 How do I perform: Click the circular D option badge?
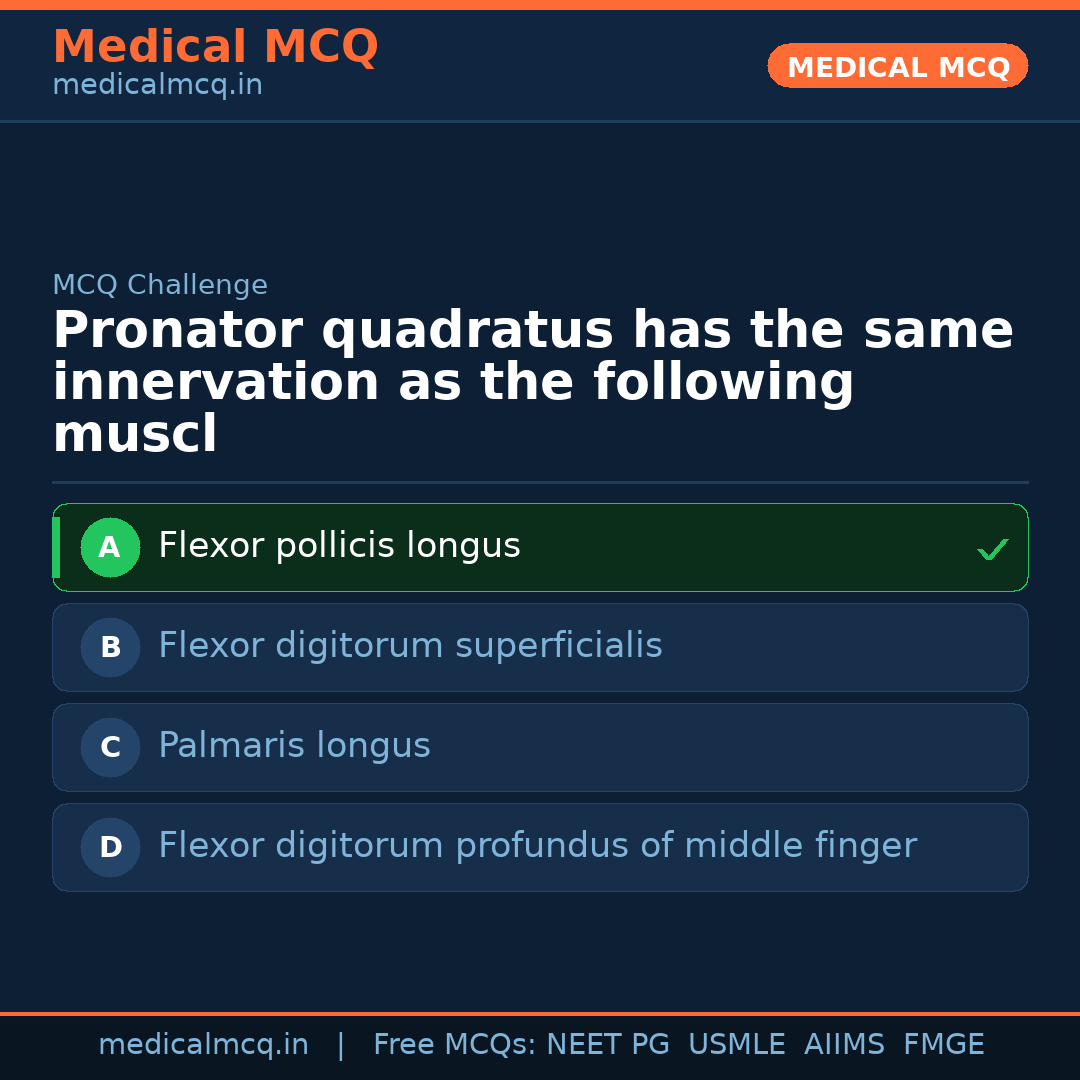[x=110, y=847]
